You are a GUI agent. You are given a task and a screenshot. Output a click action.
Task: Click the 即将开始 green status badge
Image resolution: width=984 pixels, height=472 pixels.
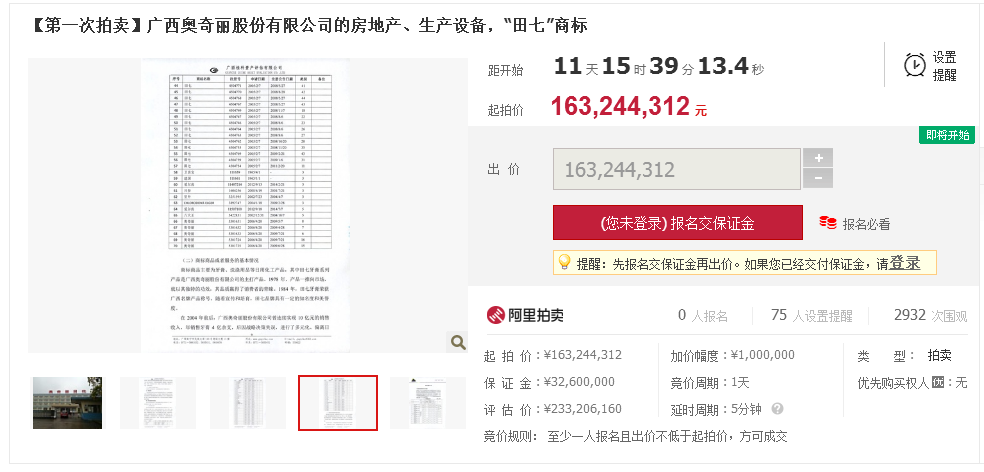(x=947, y=135)
